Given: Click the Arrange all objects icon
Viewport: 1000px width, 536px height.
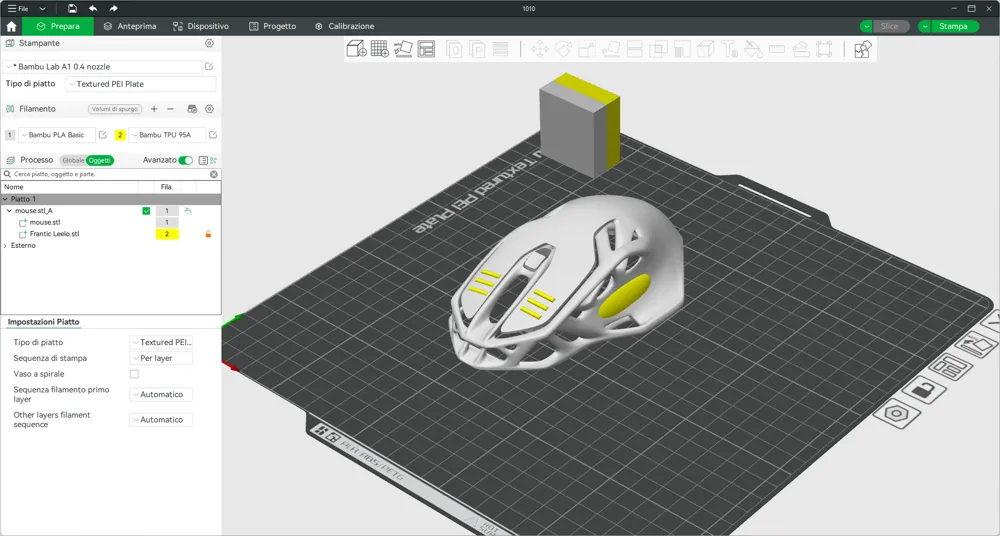Looking at the screenshot, I should [426, 48].
